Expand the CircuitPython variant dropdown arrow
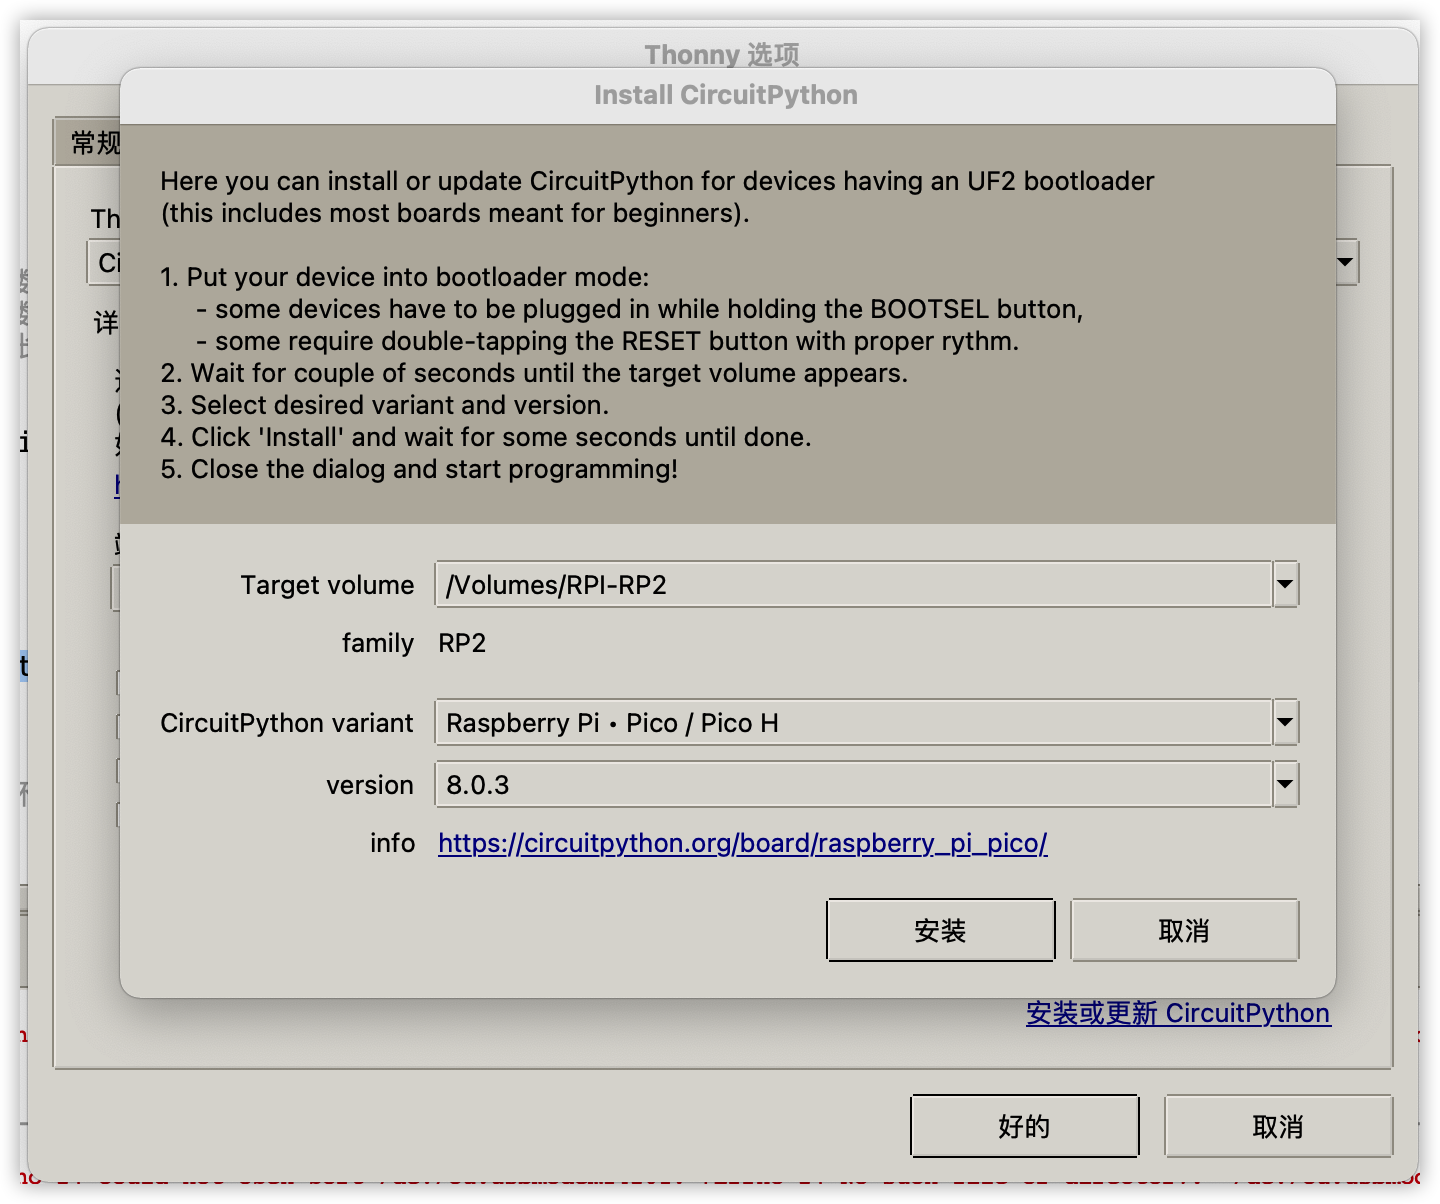The image size is (1440, 1204). coord(1285,722)
